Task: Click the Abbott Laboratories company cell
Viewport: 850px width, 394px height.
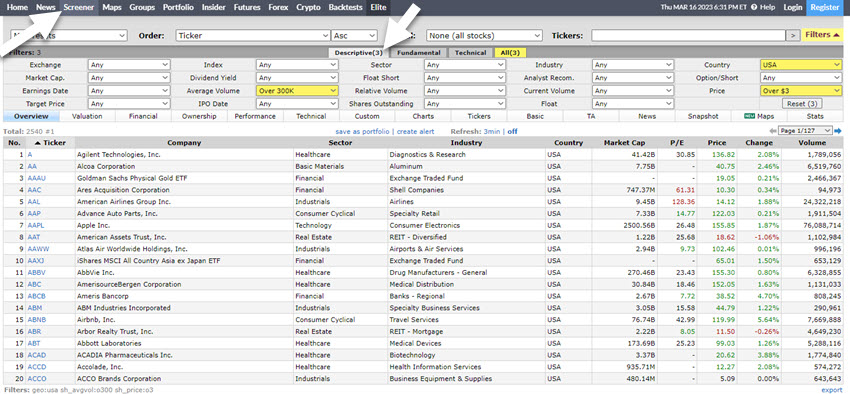Action: tap(184, 343)
